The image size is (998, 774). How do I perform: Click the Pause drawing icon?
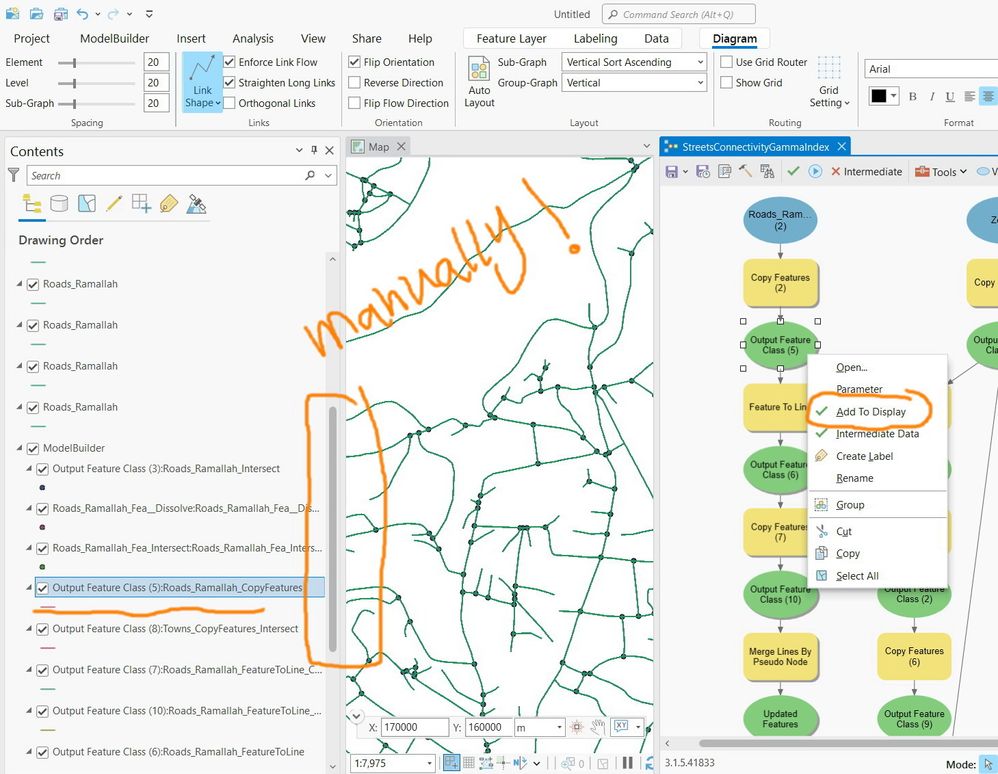[x=628, y=763]
